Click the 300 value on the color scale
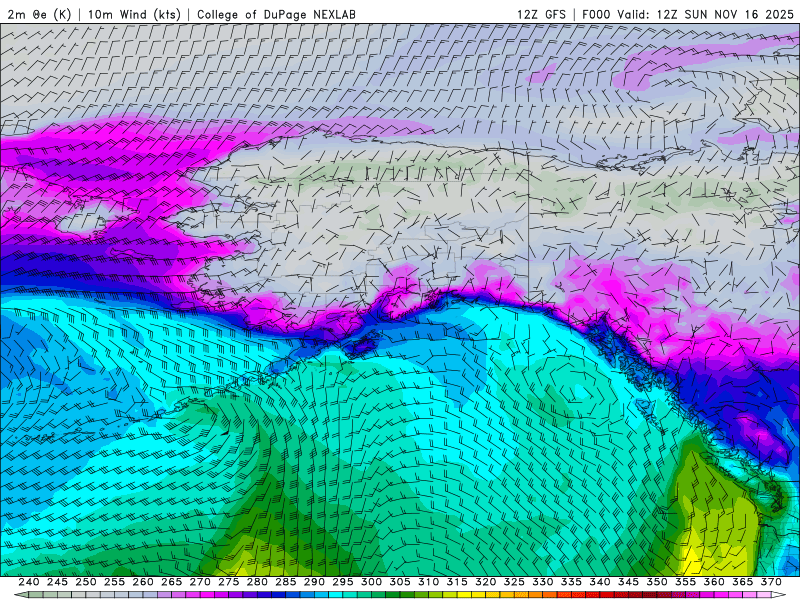Viewport: 800px width, 600px height. 371,582
